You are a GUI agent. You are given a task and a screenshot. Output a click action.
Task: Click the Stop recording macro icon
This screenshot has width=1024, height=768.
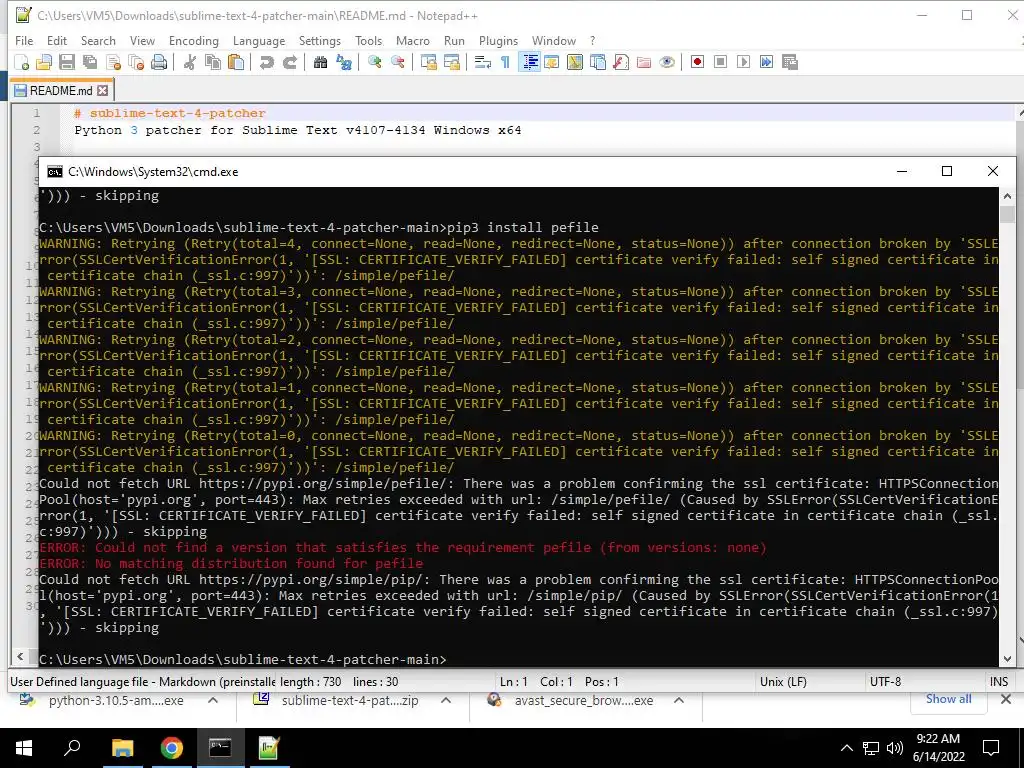point(720,62)
